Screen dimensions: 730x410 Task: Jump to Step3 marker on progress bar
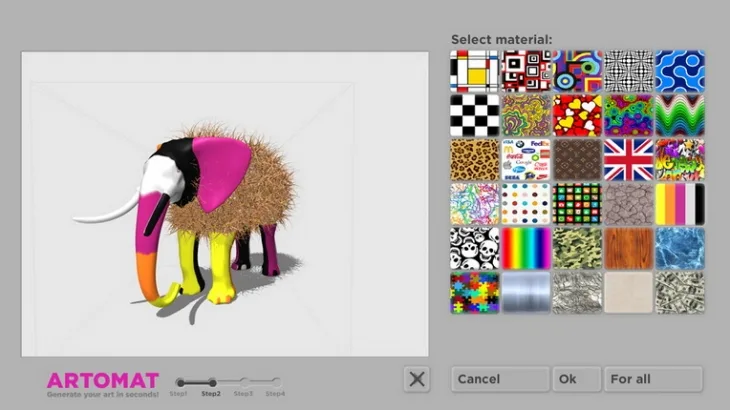244,383
